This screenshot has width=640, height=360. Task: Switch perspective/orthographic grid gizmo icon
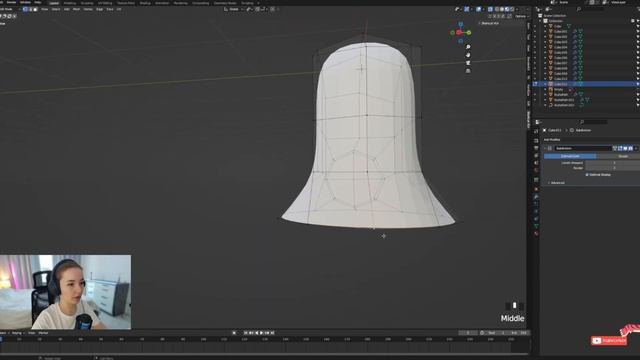tap(468, 71)
